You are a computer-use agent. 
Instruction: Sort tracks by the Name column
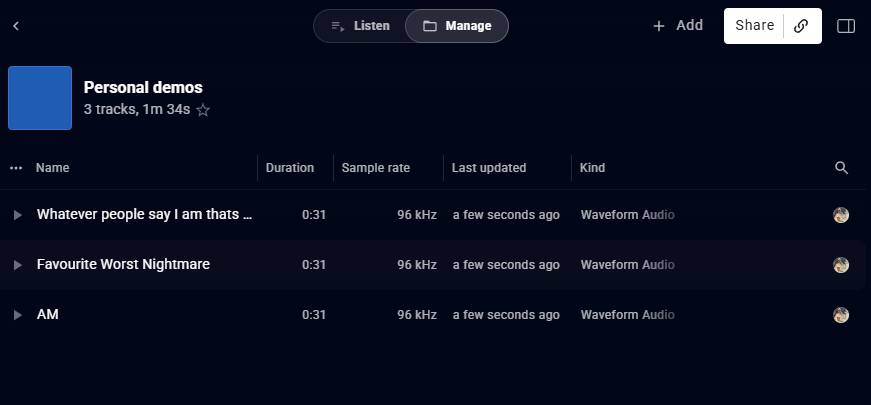(53, 168)
